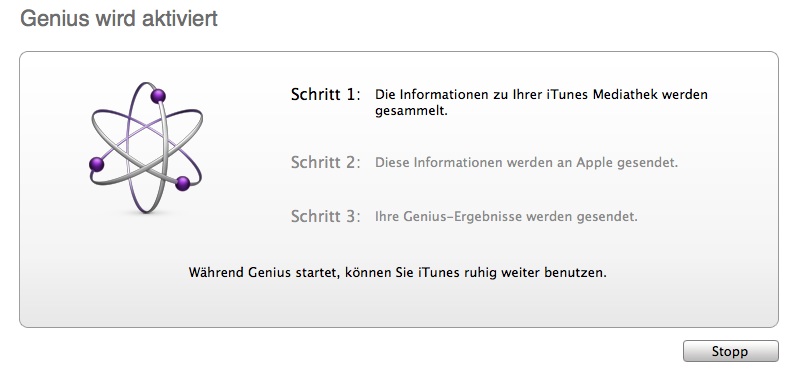Select the 'Schritt 1:' label
Image resolution: width=812 pixels, height=390 pixels.
(x=325, y=95)
